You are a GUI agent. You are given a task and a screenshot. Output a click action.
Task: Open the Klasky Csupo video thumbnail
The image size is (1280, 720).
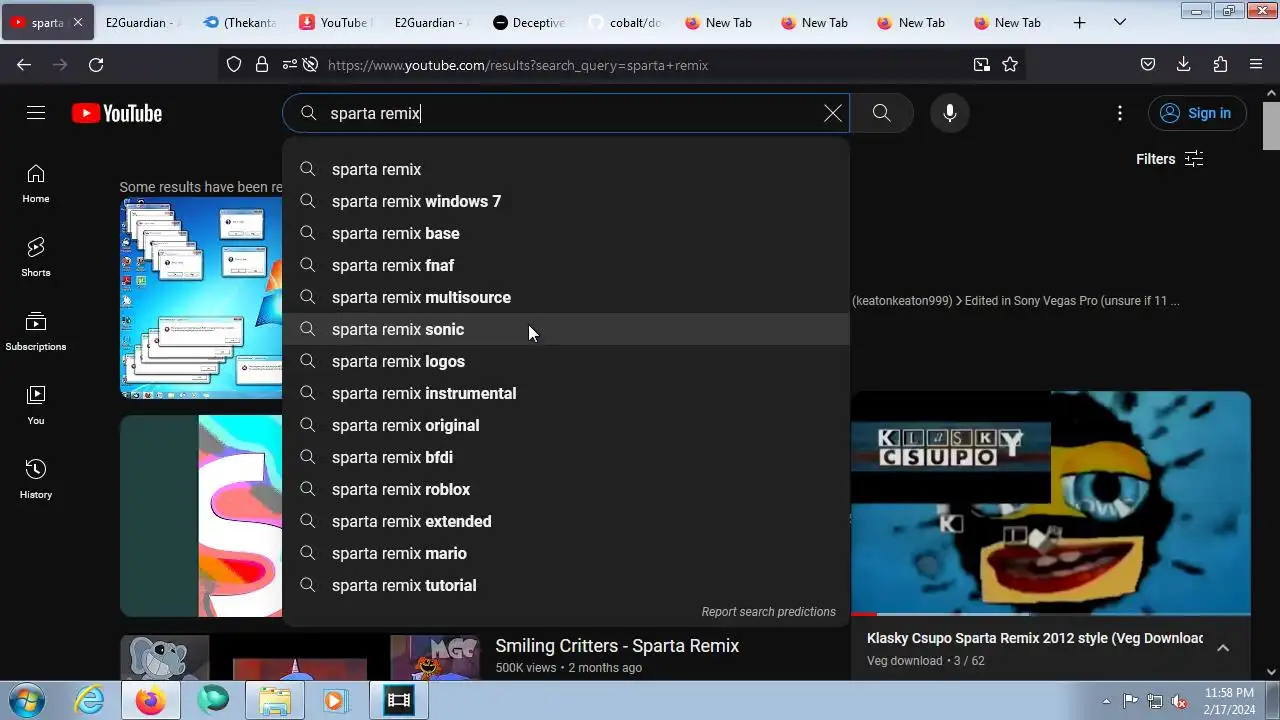[x=1051, y=503]
